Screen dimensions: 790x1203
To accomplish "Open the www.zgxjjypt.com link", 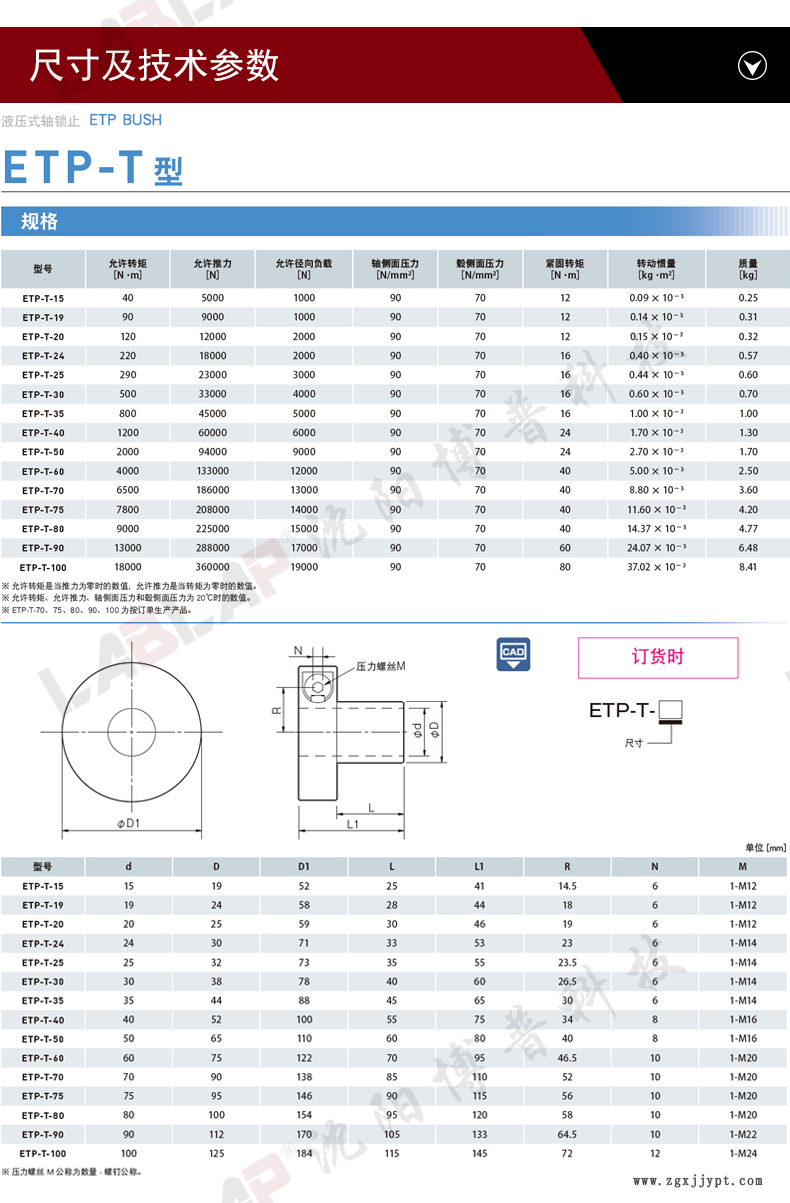I will click(x=698, y=1183).
